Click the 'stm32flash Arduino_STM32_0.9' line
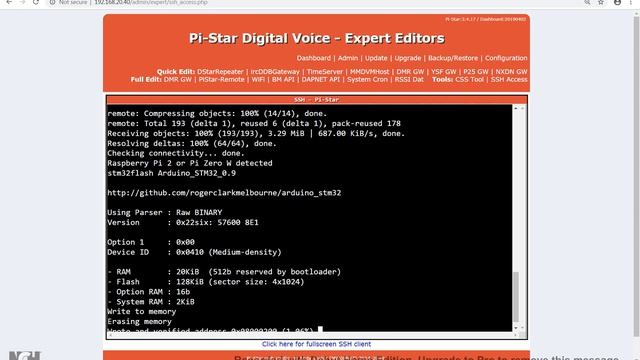This screenshot has height=360, width=640. 171,173
